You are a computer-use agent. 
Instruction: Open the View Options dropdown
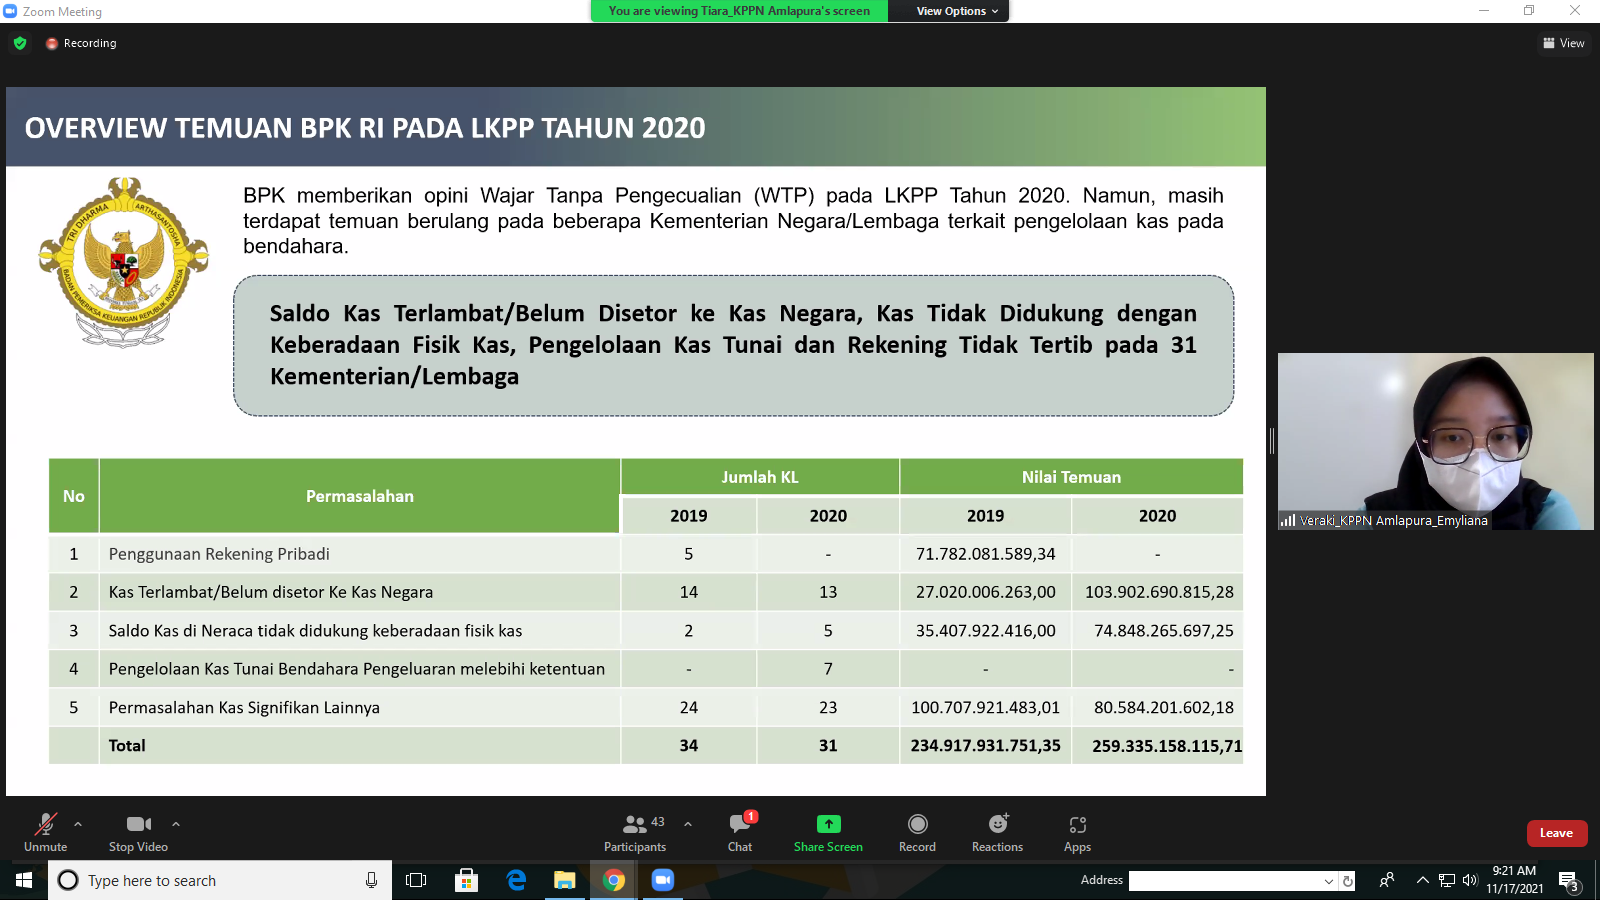pyautogui.click(x=957, y=11)
